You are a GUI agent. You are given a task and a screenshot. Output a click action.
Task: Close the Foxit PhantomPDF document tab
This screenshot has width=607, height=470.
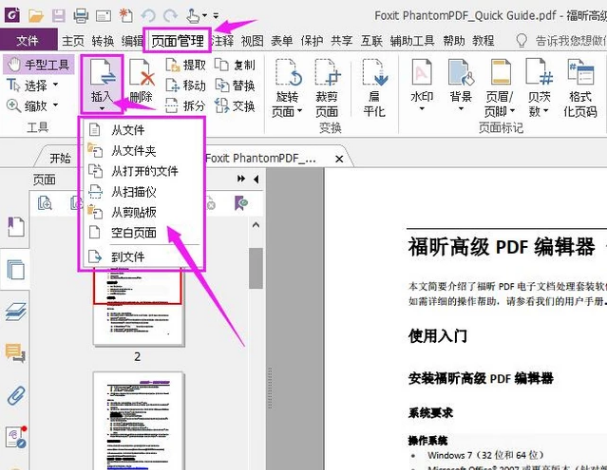pyautogui.click(x=339, y=159)
